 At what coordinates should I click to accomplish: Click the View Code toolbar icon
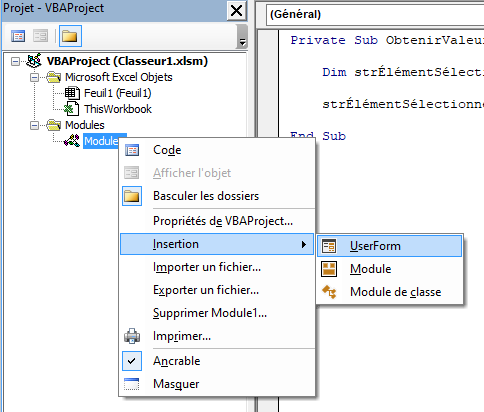point(18,36)
